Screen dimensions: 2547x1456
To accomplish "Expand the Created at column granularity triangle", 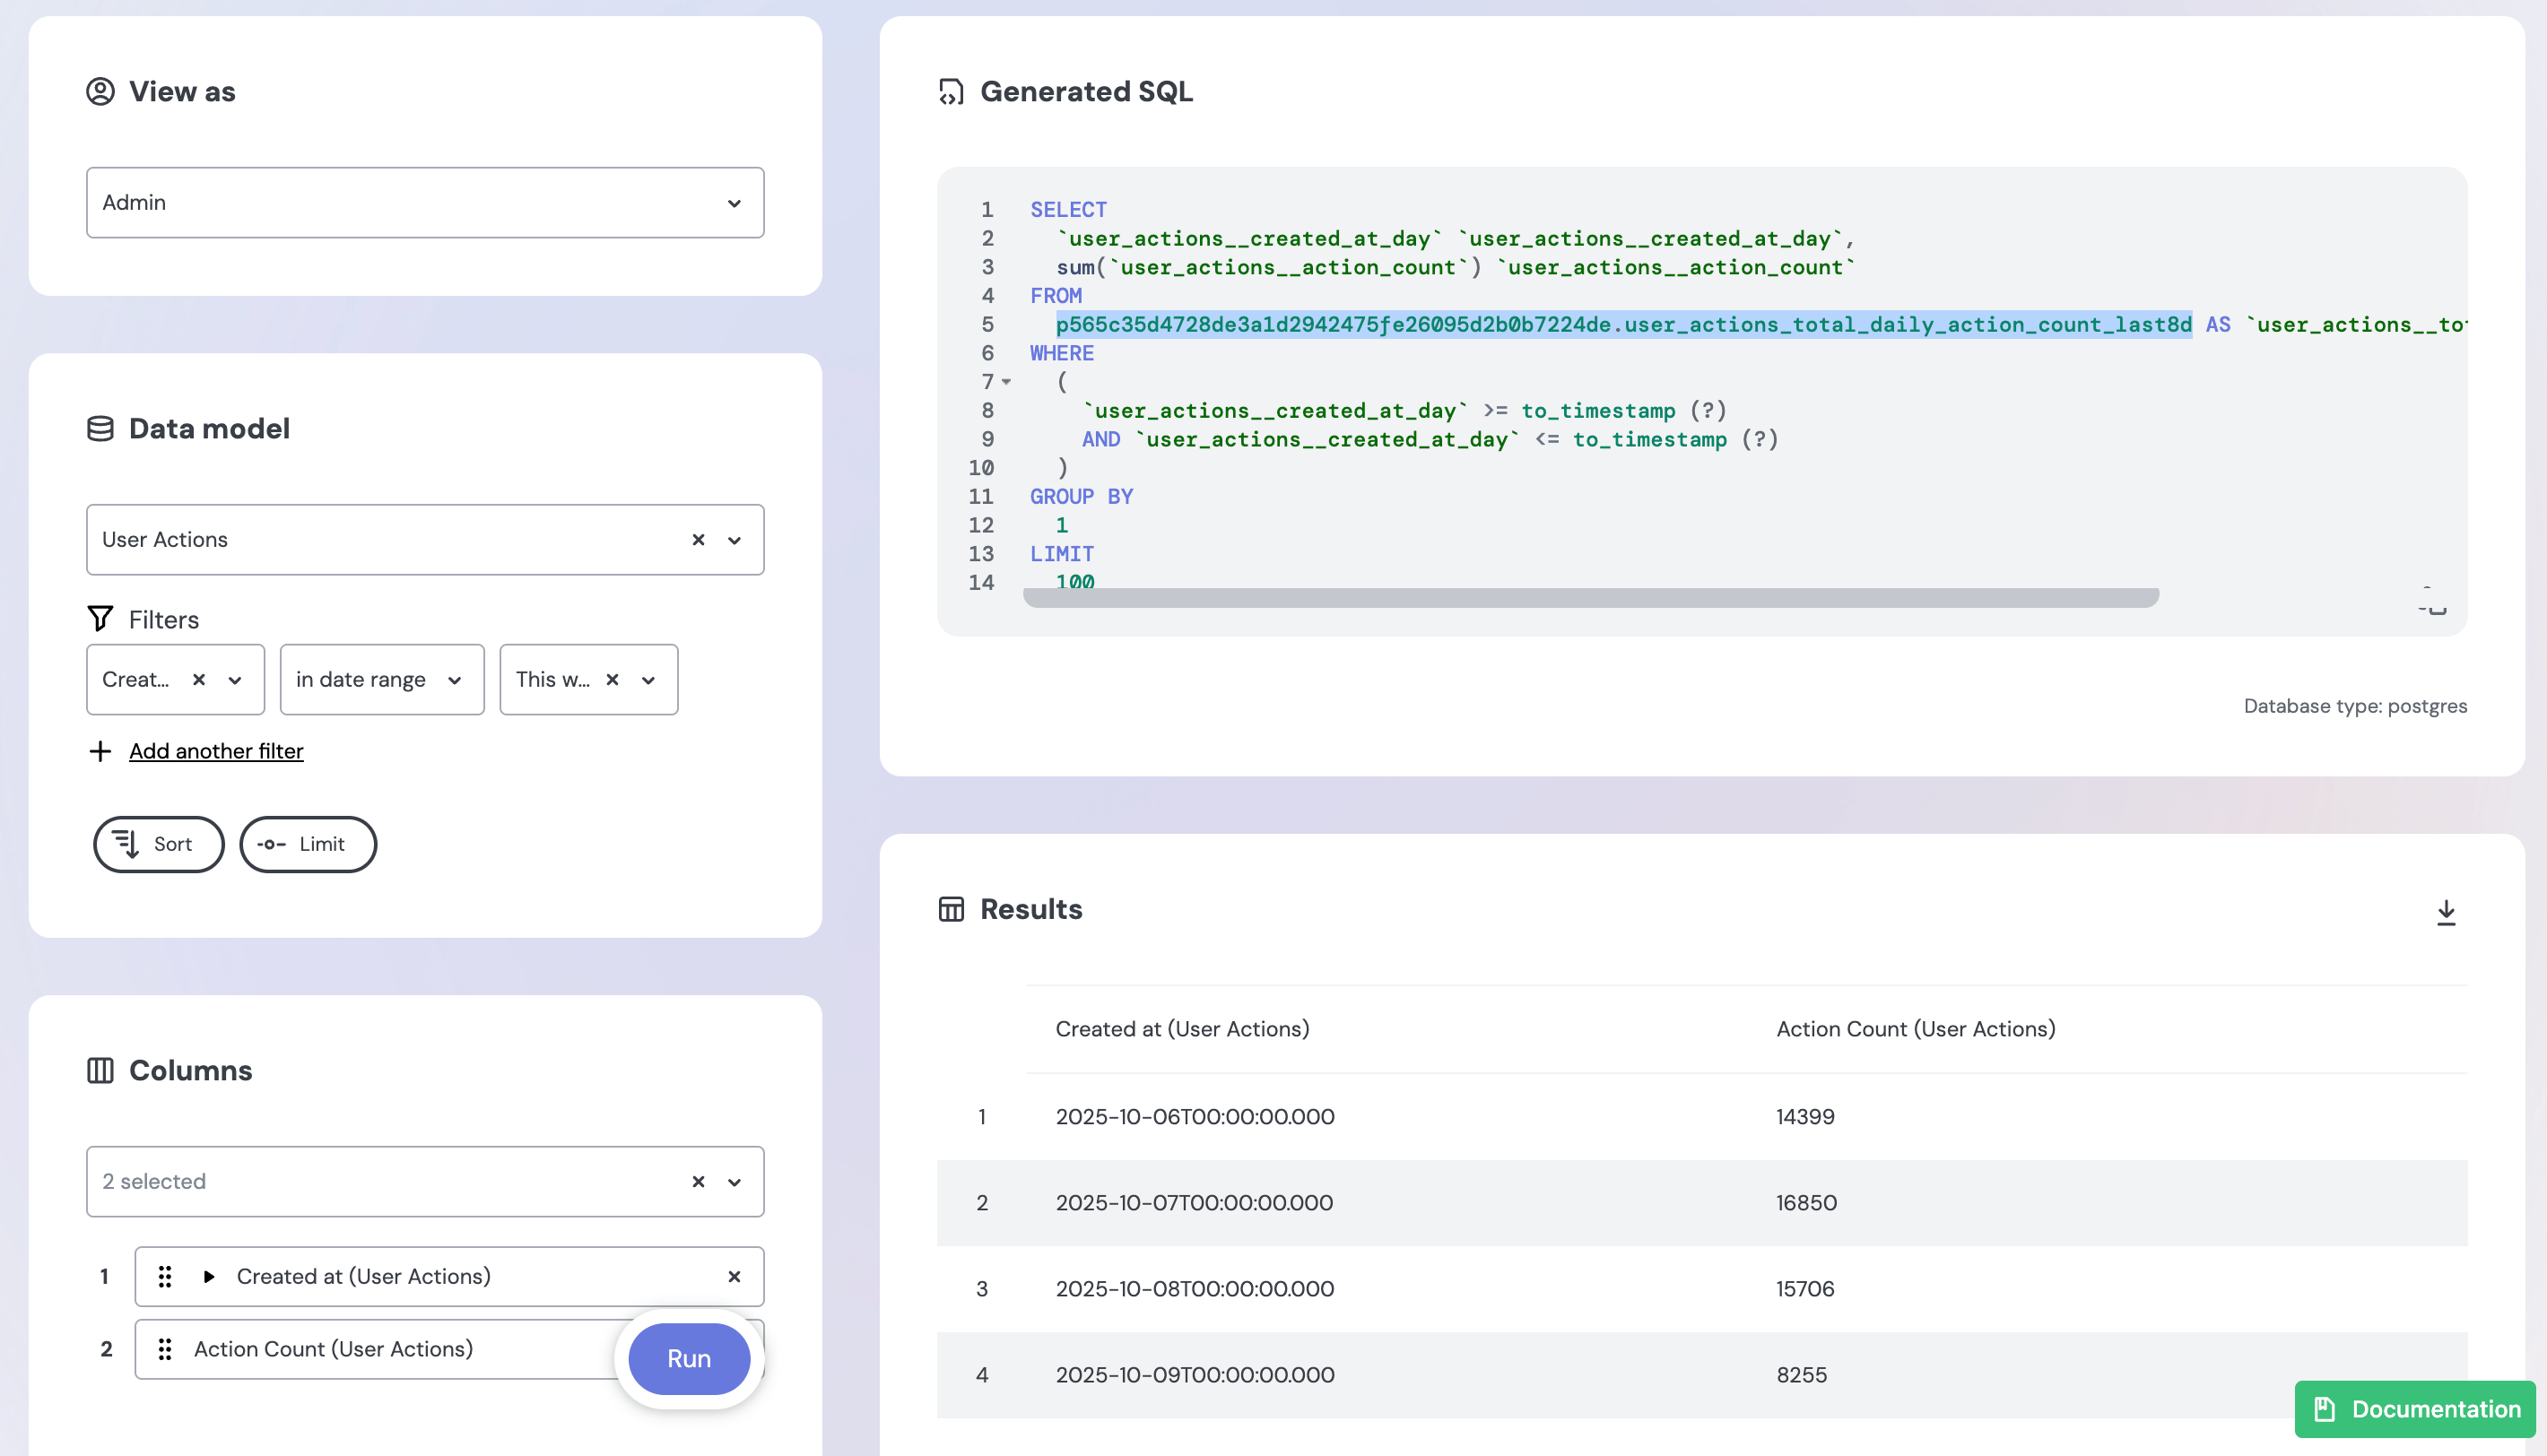I will pyautogui.click(x=209, y=1276).
